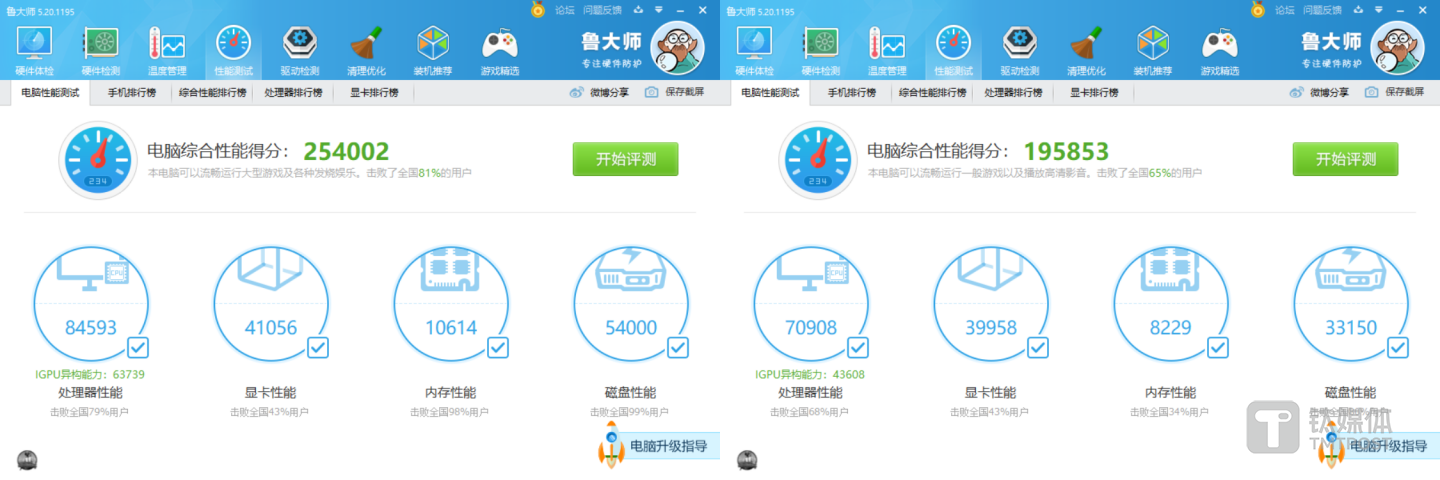This screenshot has height=480, width=1440.
Task: Open 论坛 link in the right window
Action: click(1285, 10)
